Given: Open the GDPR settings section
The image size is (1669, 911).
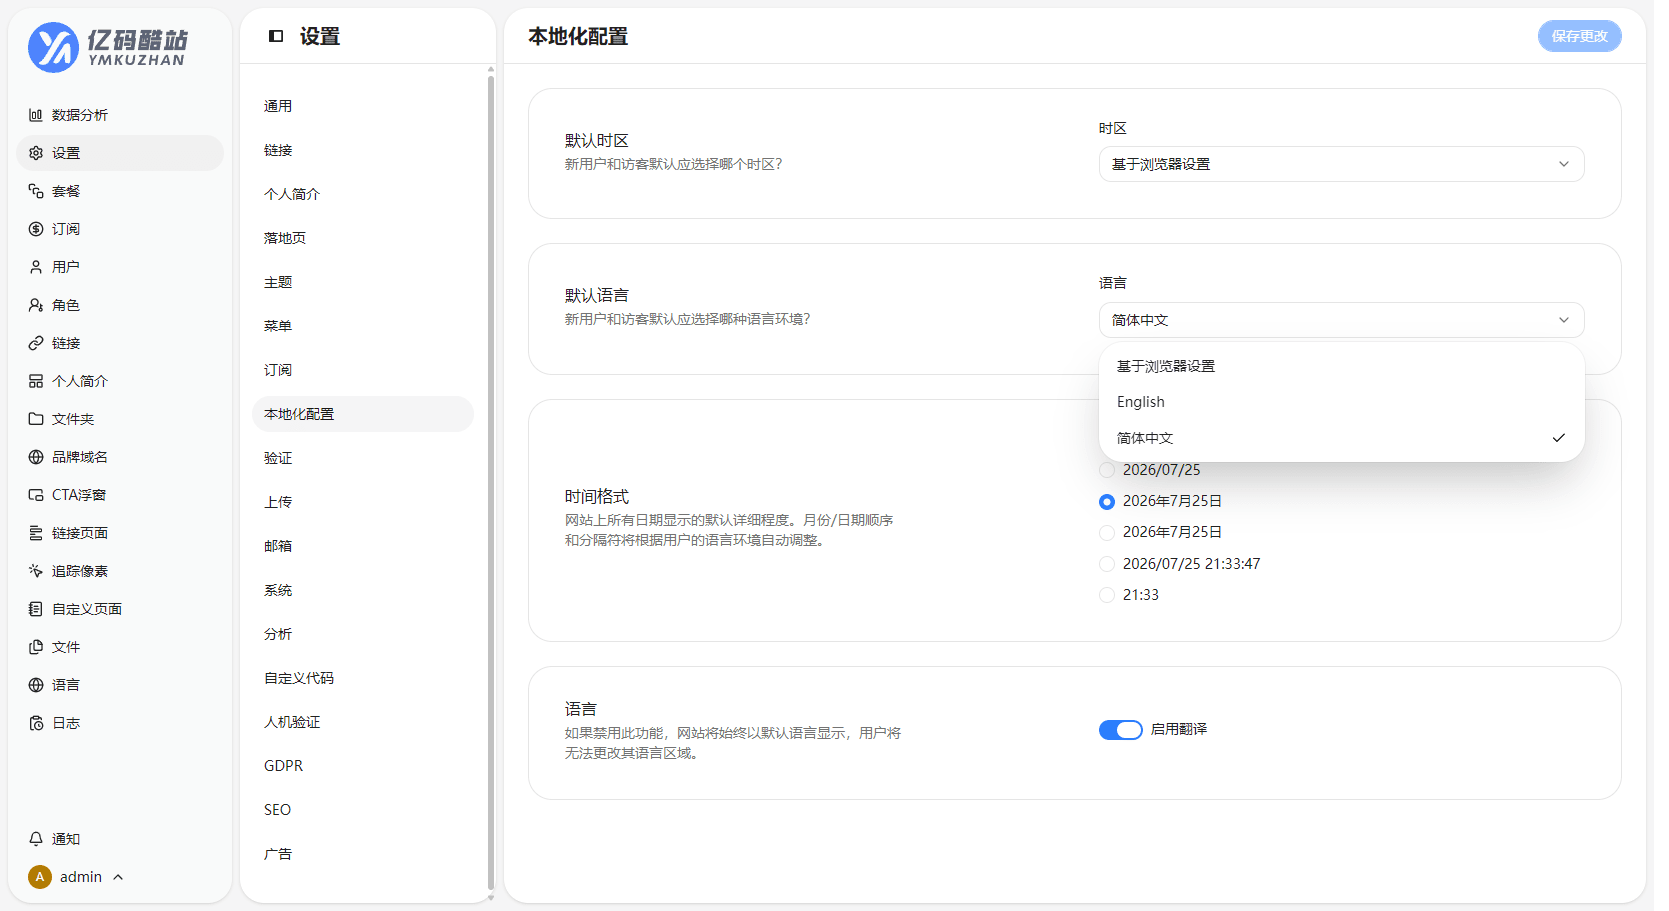Looking at the screenshot, I should 363,766.
